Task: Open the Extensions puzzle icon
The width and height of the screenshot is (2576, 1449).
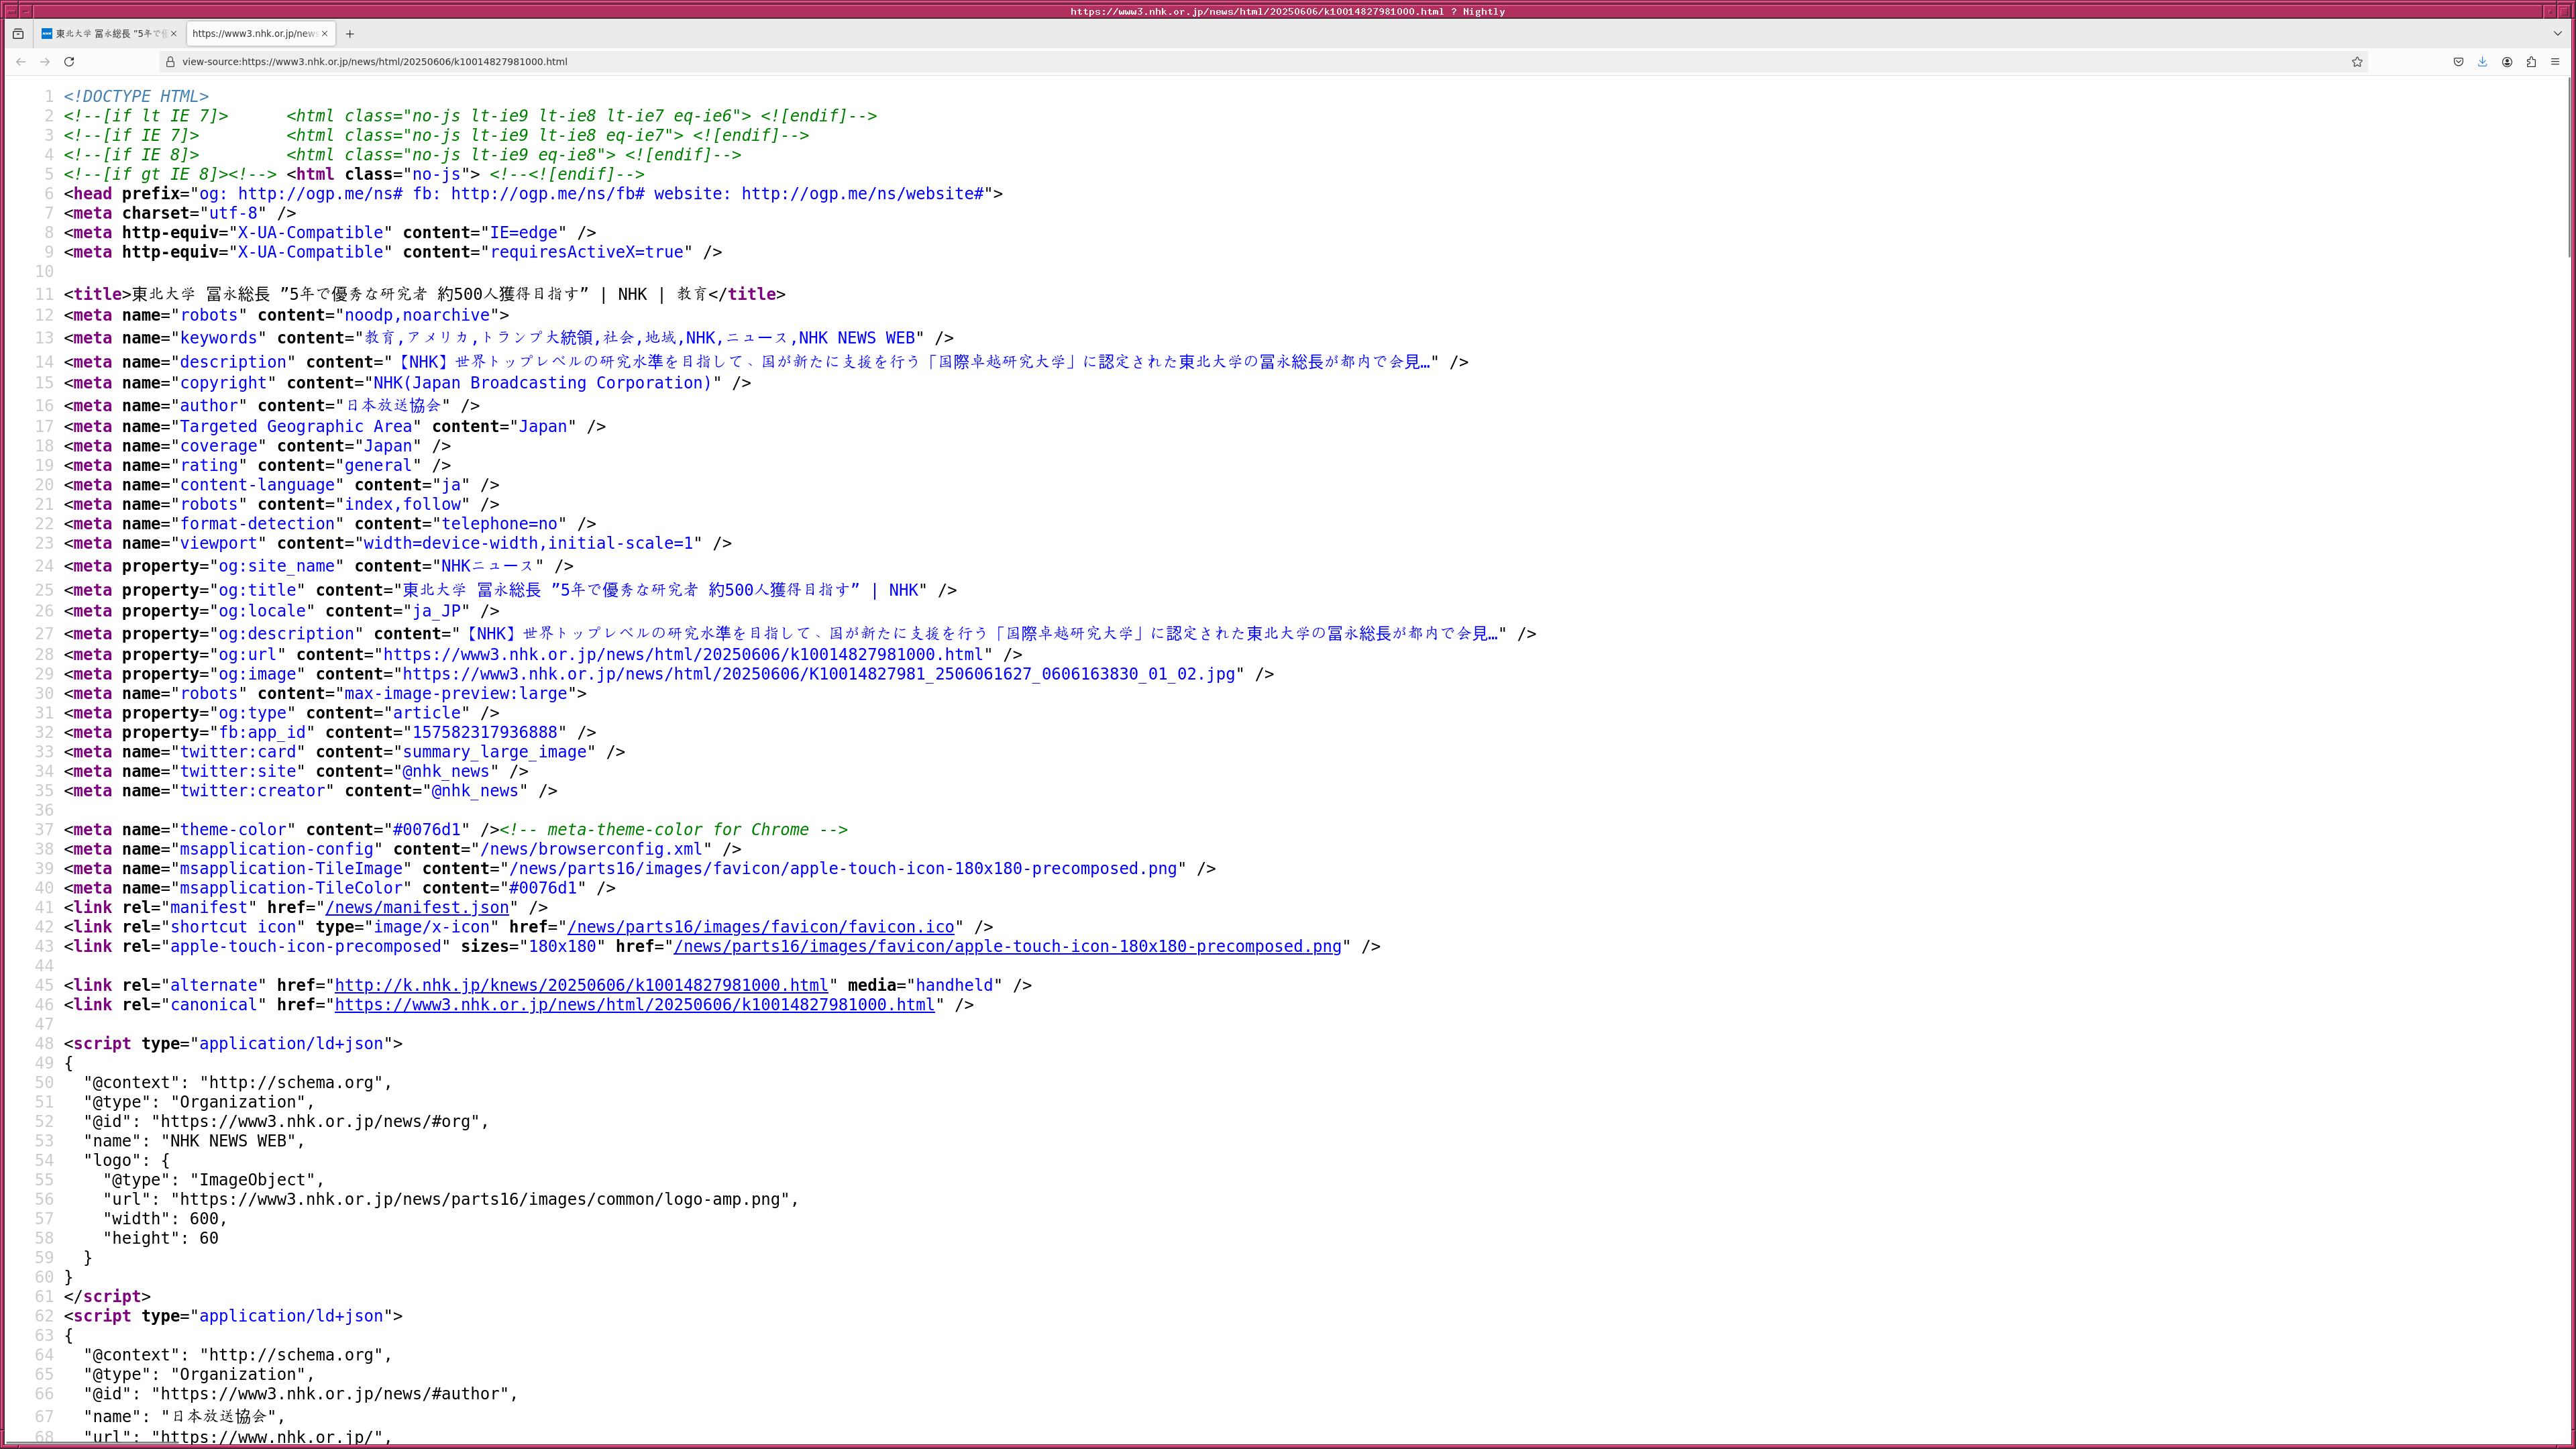Action: (2531, 62)
